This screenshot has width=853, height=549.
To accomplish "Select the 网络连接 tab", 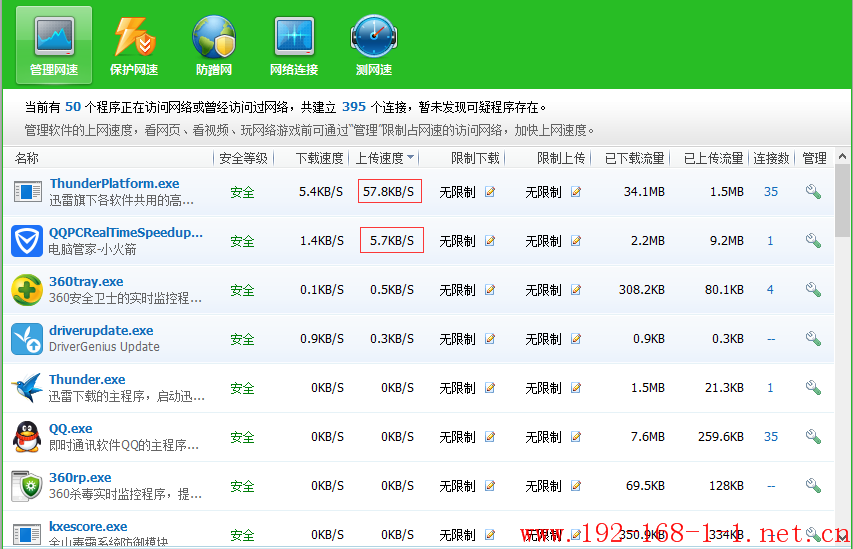I will point(294,45).
